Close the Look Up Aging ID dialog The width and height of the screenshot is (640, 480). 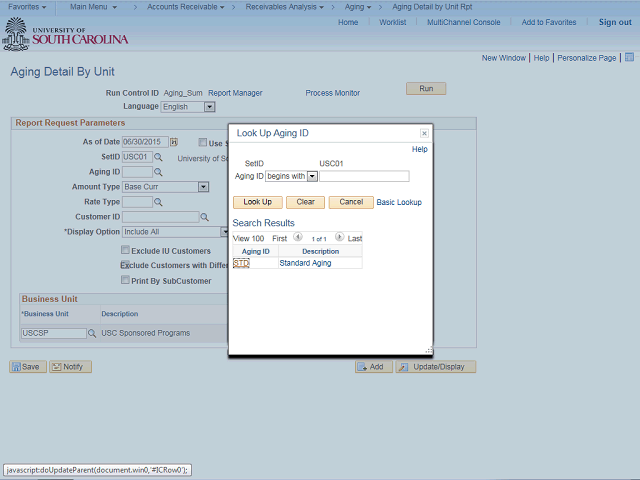click(x=424, y=133)
